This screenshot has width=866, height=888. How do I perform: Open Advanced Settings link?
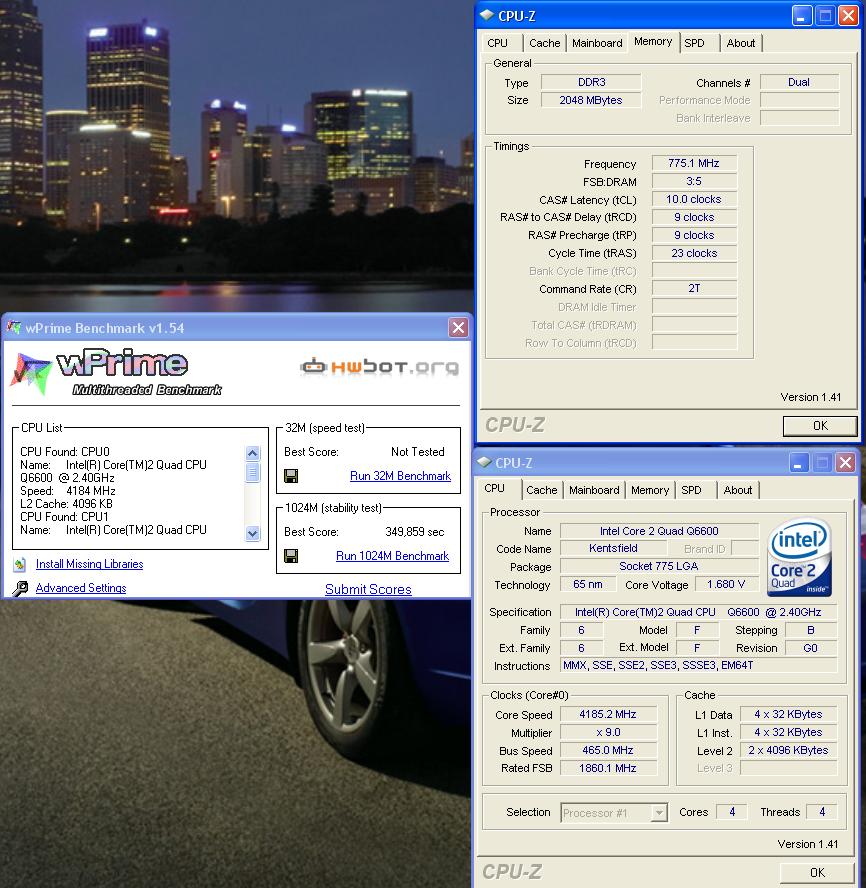click(81, 588)
